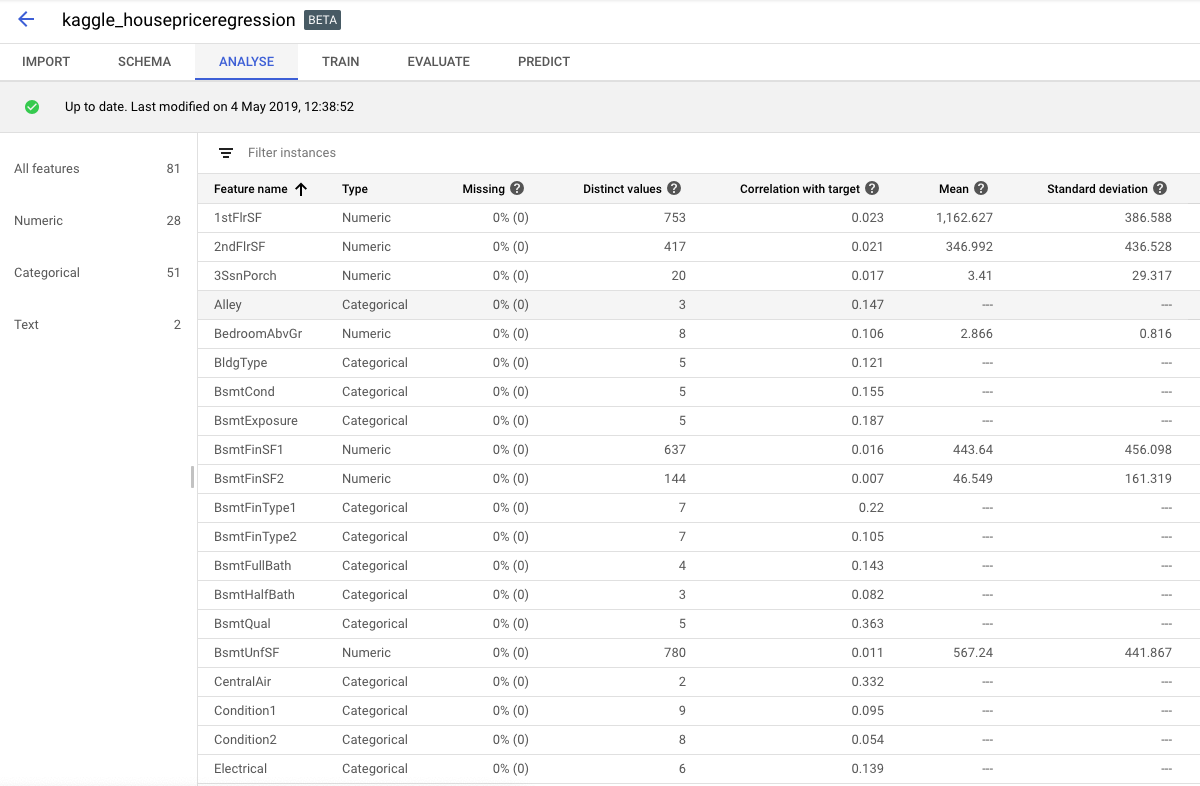The image size is (1200, 786).
Task: Open the EVALUATE tab
Action: 438,62
